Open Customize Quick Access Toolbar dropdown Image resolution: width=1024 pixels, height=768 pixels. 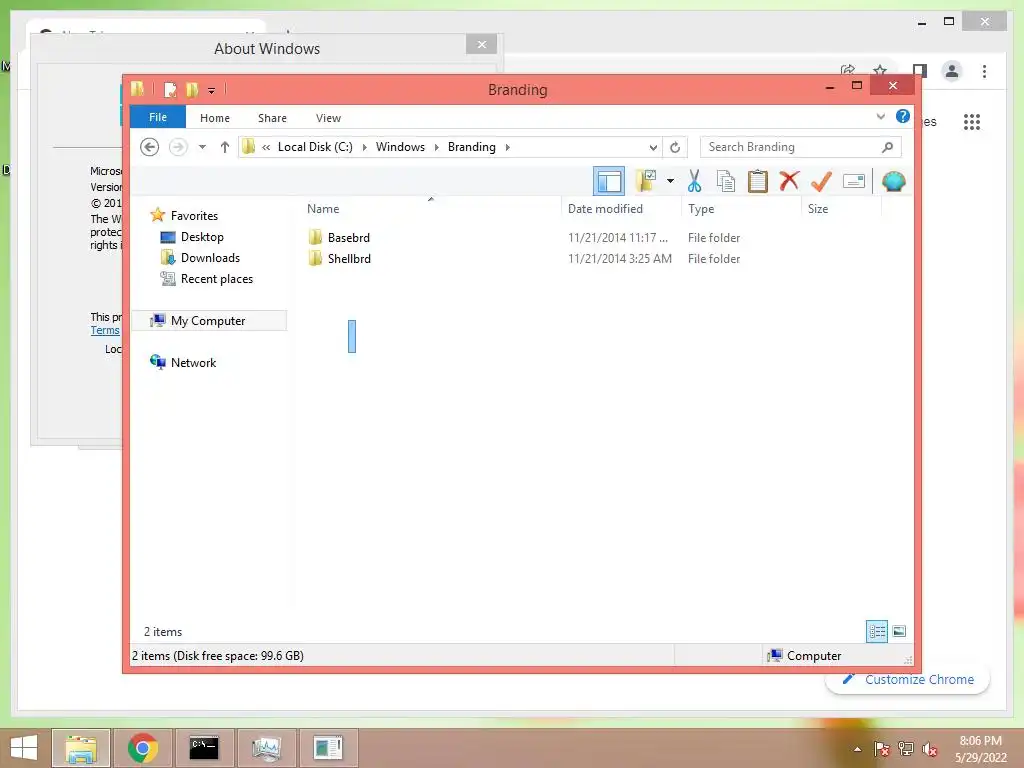212,91
